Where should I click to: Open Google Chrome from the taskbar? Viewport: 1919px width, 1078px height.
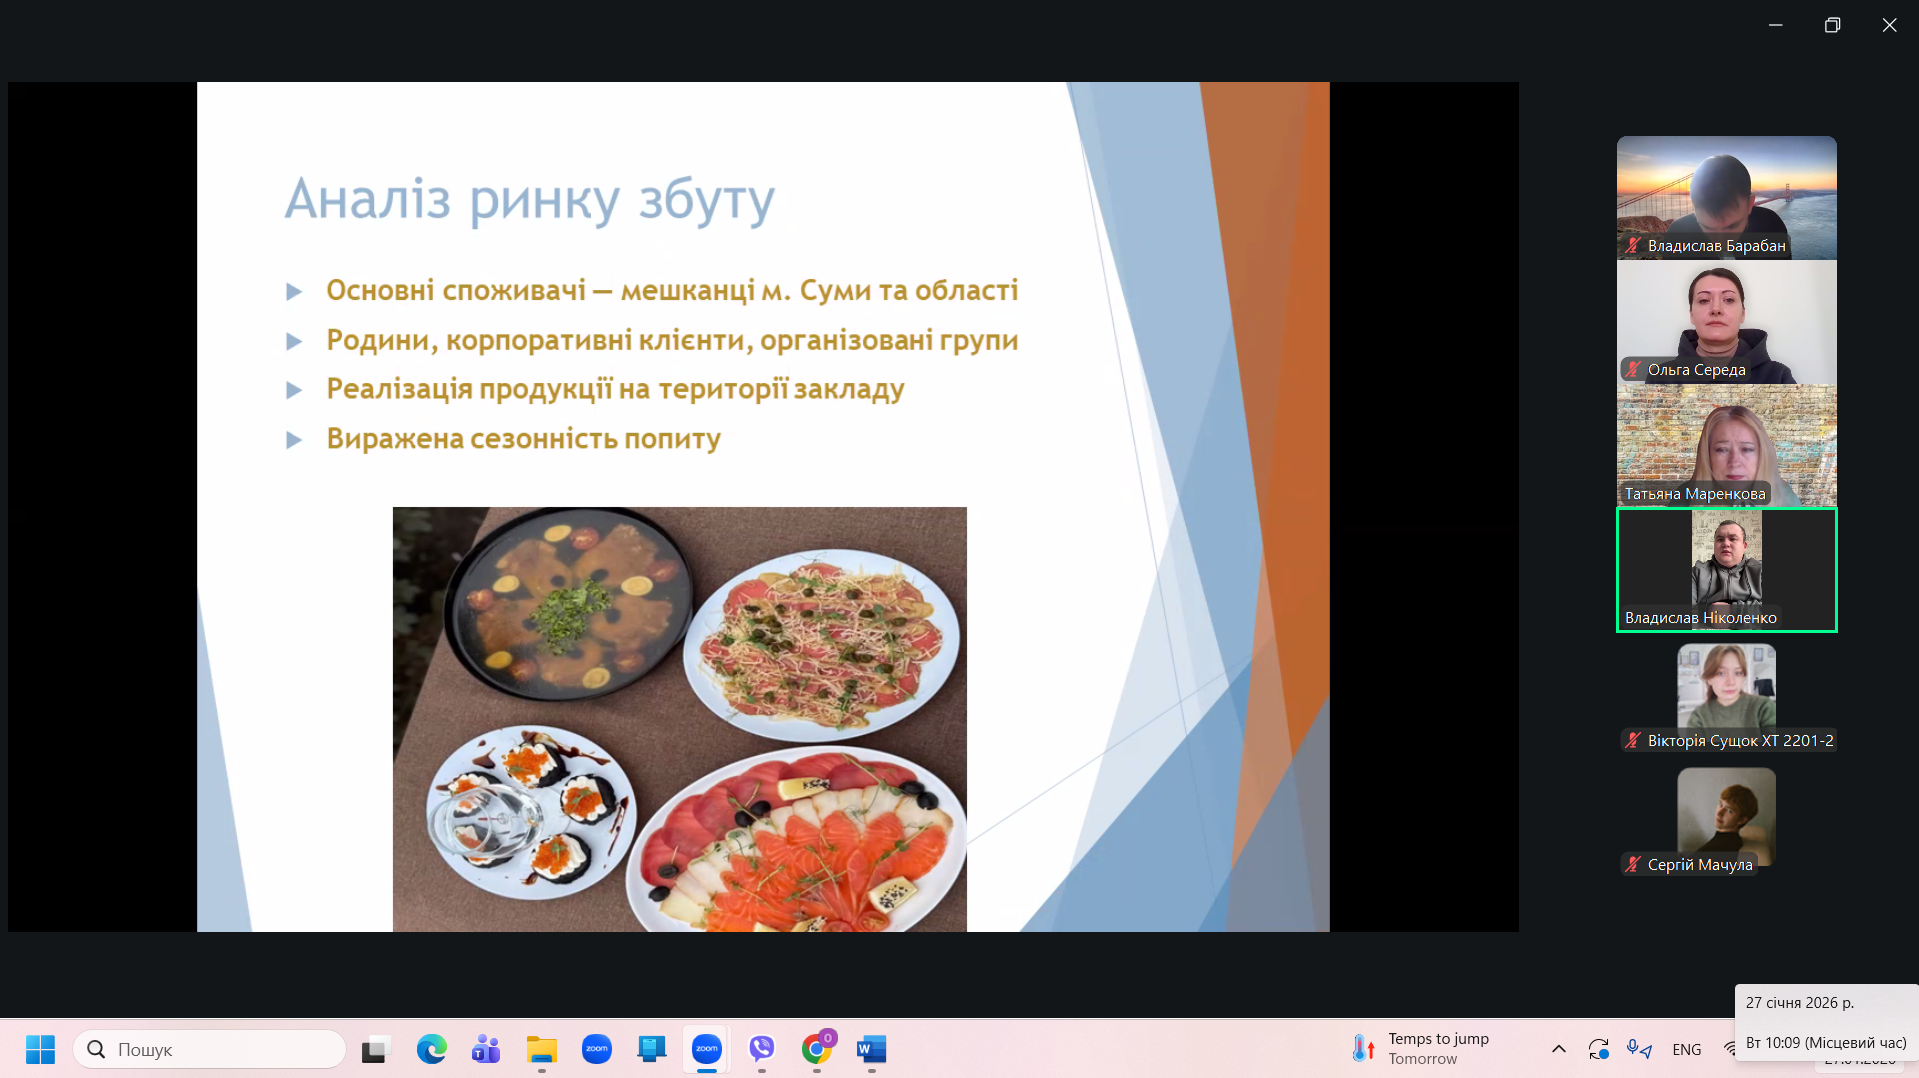[x=817, y=1049]
